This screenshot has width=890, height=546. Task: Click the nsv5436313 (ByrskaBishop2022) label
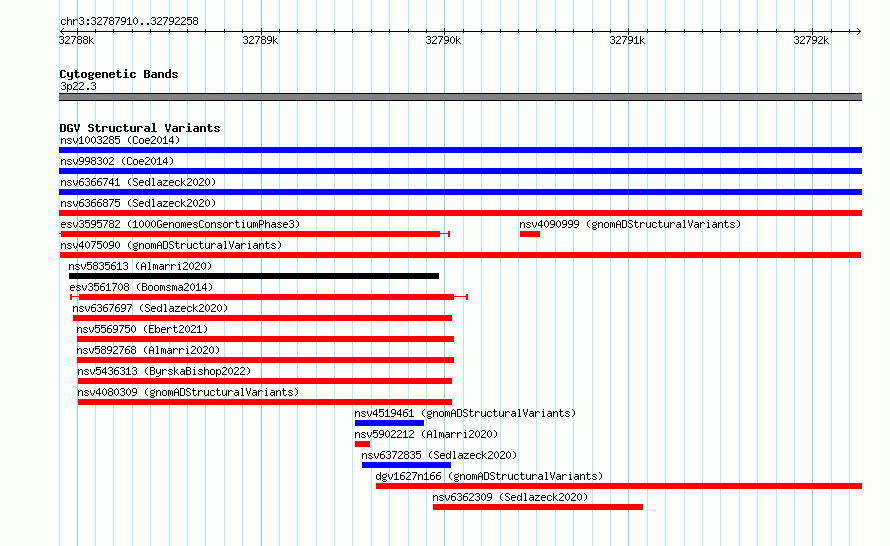[x=164, y=371]
